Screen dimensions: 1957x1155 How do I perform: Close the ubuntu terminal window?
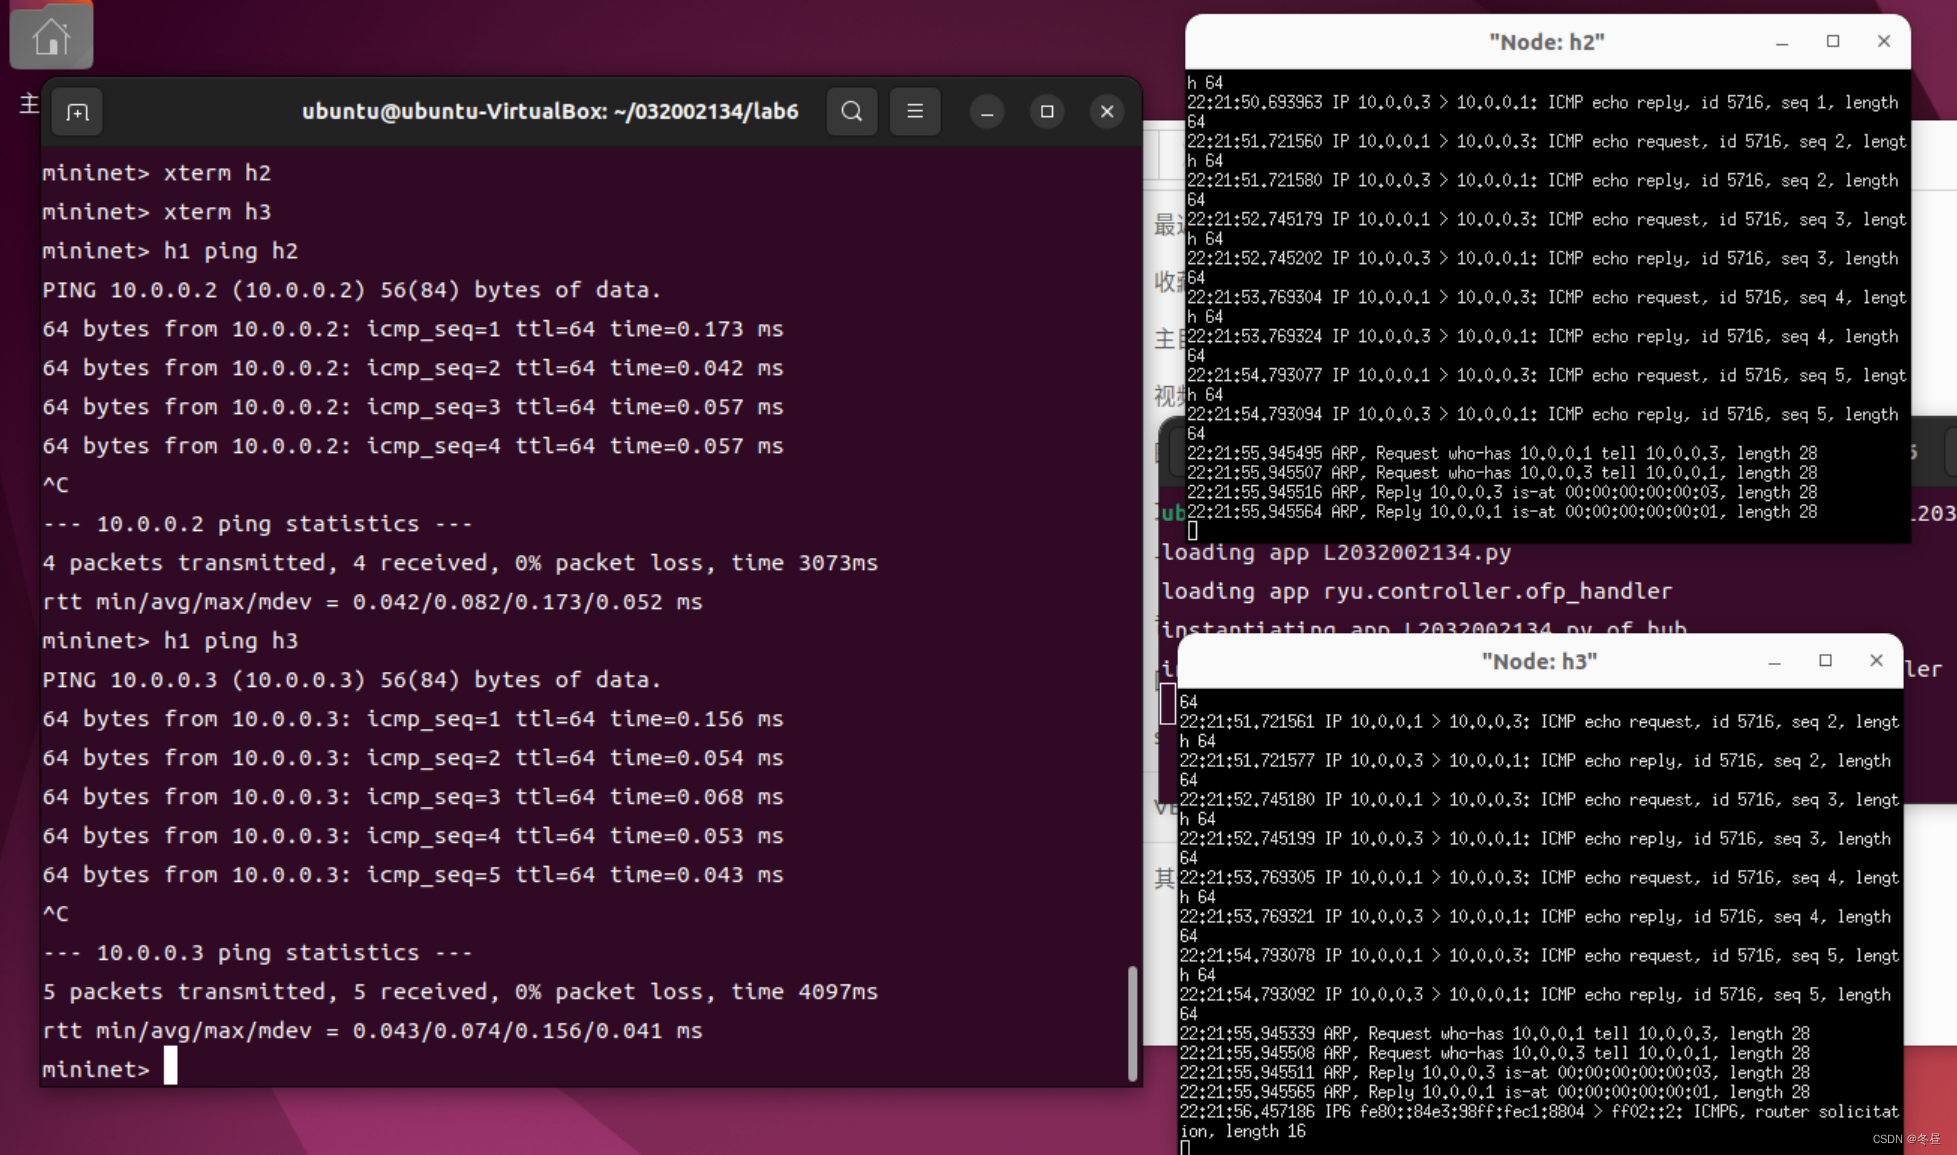[x=1107, y=112]
